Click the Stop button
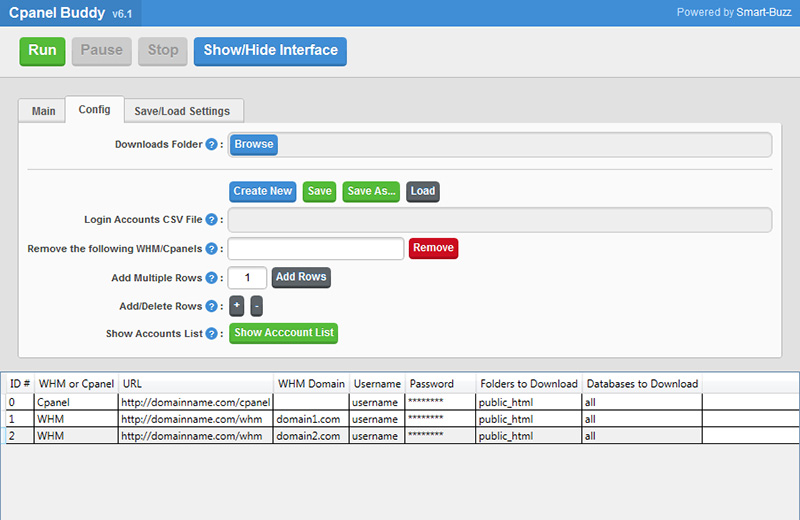The image size is (800, 520). [163, 51]
